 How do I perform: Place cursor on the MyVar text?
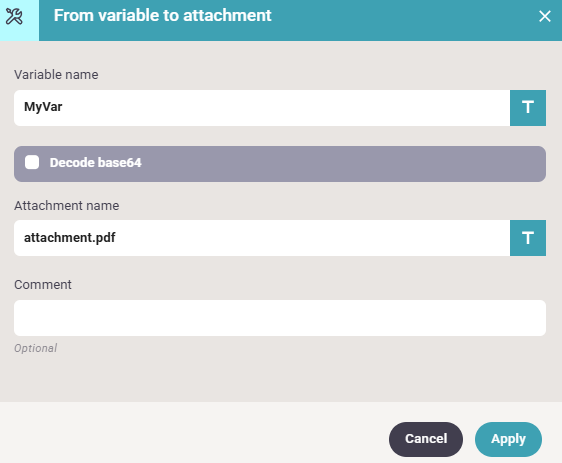(x=43, y=107)
